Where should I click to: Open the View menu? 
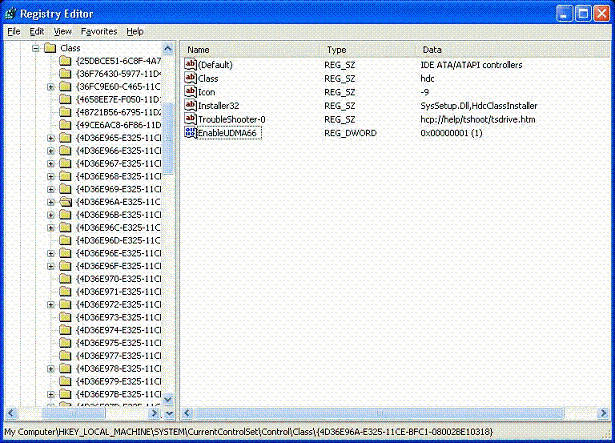pyautogui.click(x=62, y=31)
